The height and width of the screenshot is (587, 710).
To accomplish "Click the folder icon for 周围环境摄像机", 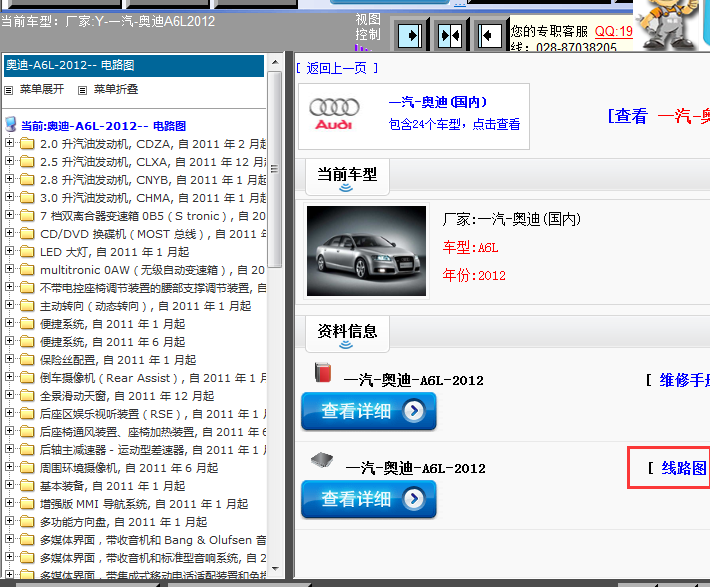I will [x=27, y=467].
